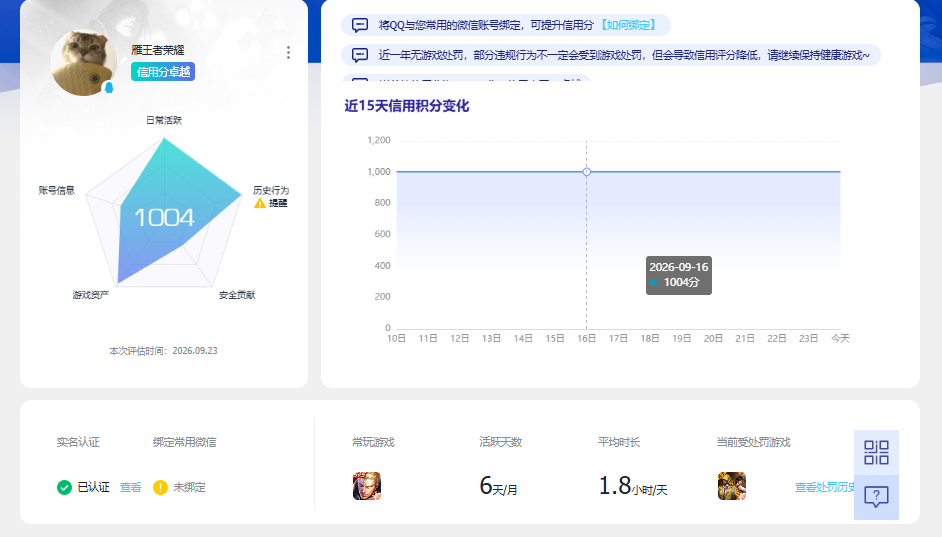
Task: Open the 查看处罚历史 link
Action: click(x=824, y=487)
